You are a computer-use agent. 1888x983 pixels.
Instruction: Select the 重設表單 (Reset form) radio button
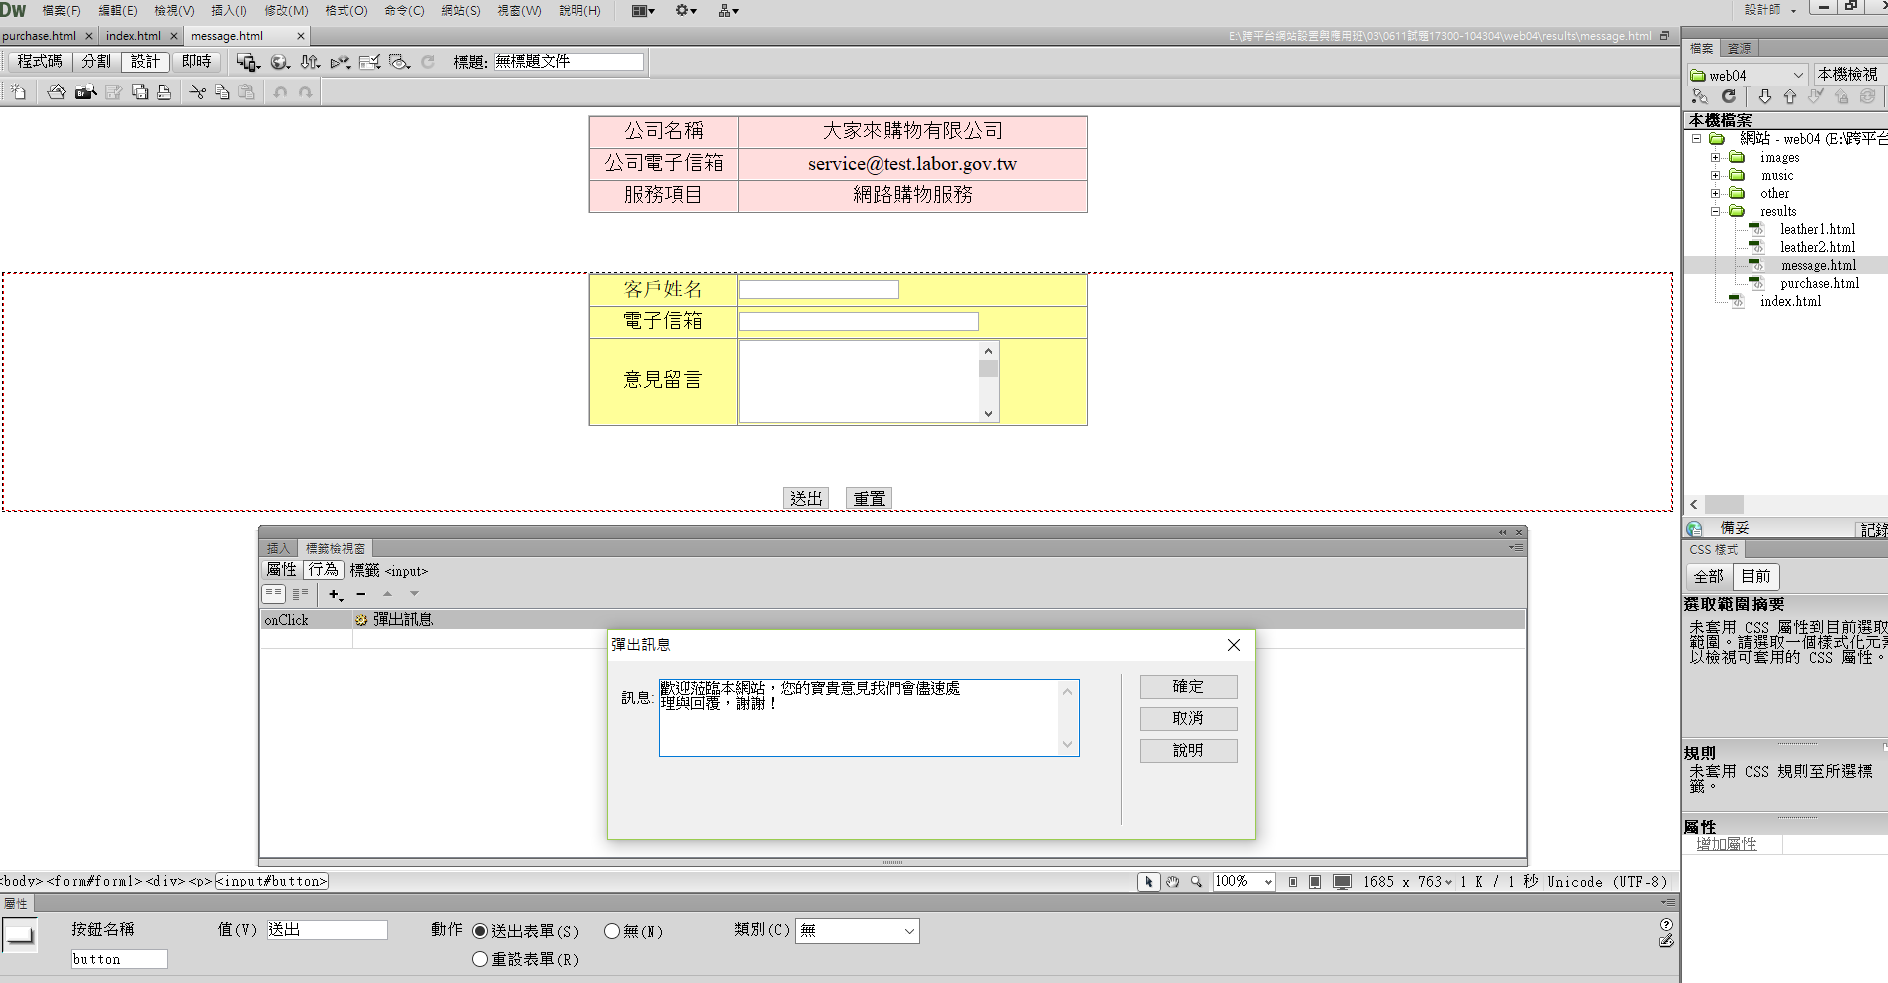pos(480,959)
